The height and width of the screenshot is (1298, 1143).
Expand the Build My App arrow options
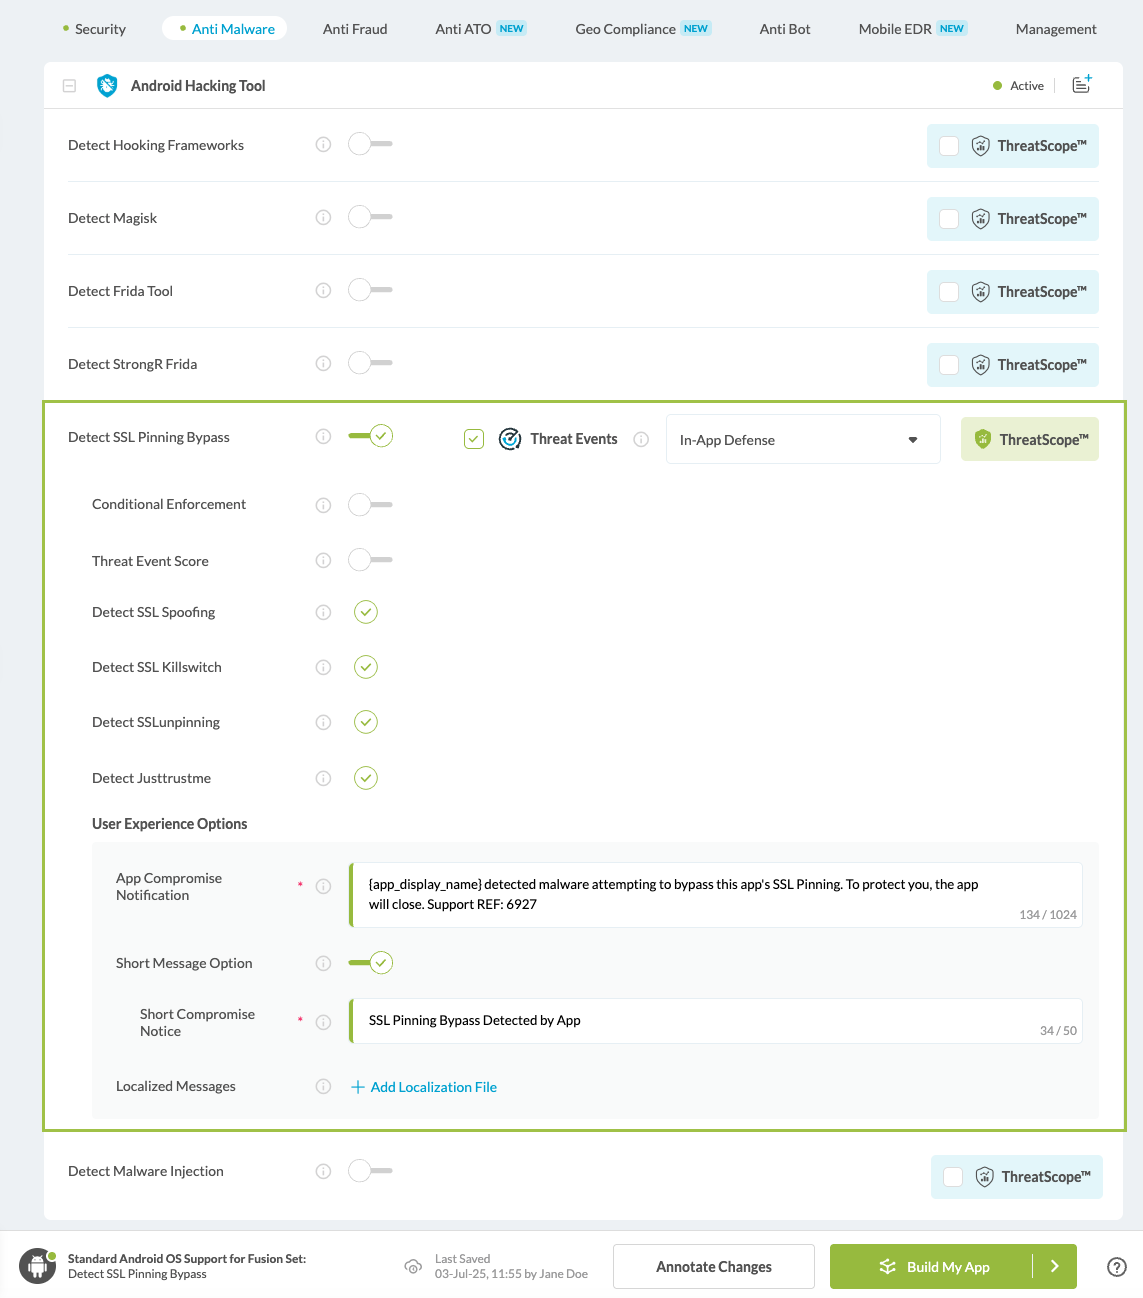1055,1267
